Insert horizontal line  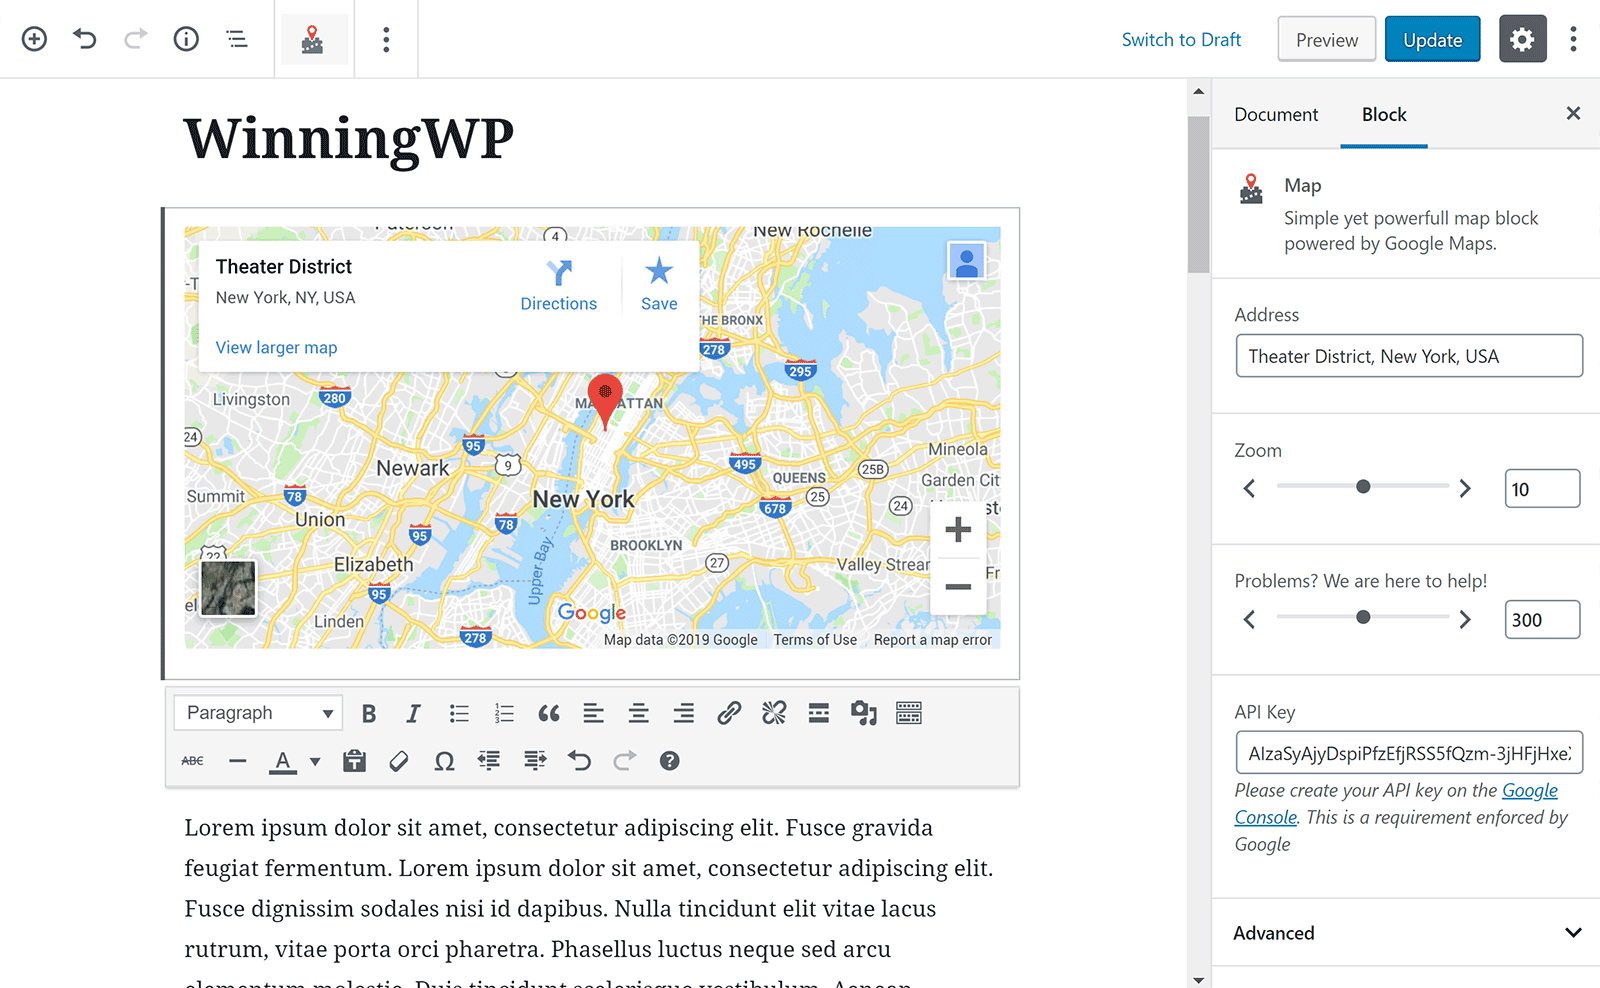pyautogui.click(x=237, y=761)
